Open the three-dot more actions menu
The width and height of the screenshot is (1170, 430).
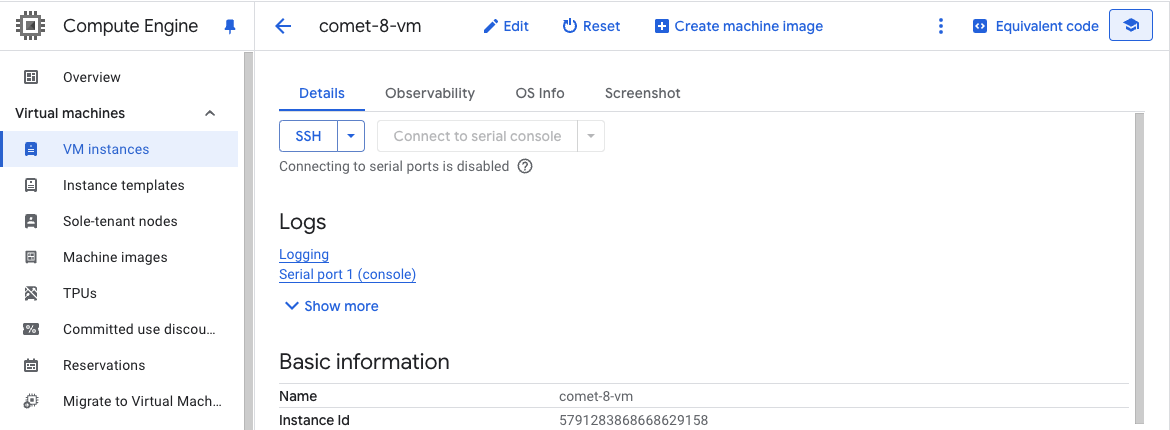tap(940, 27)
